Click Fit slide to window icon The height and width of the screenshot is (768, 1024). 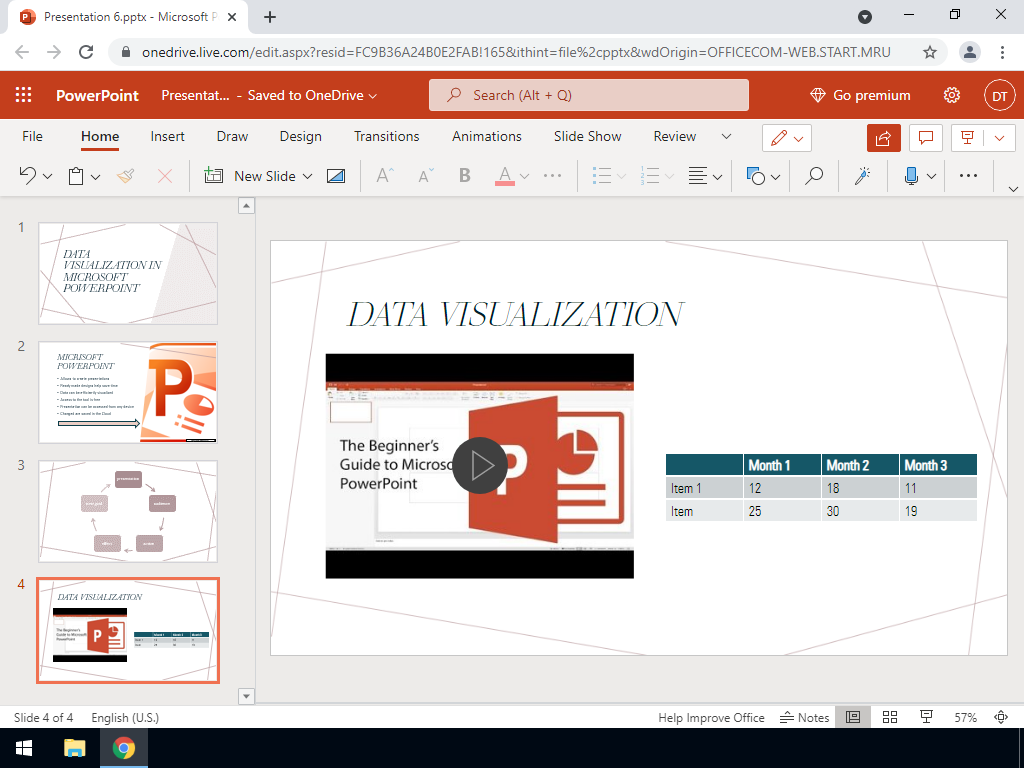[1001, 717]
